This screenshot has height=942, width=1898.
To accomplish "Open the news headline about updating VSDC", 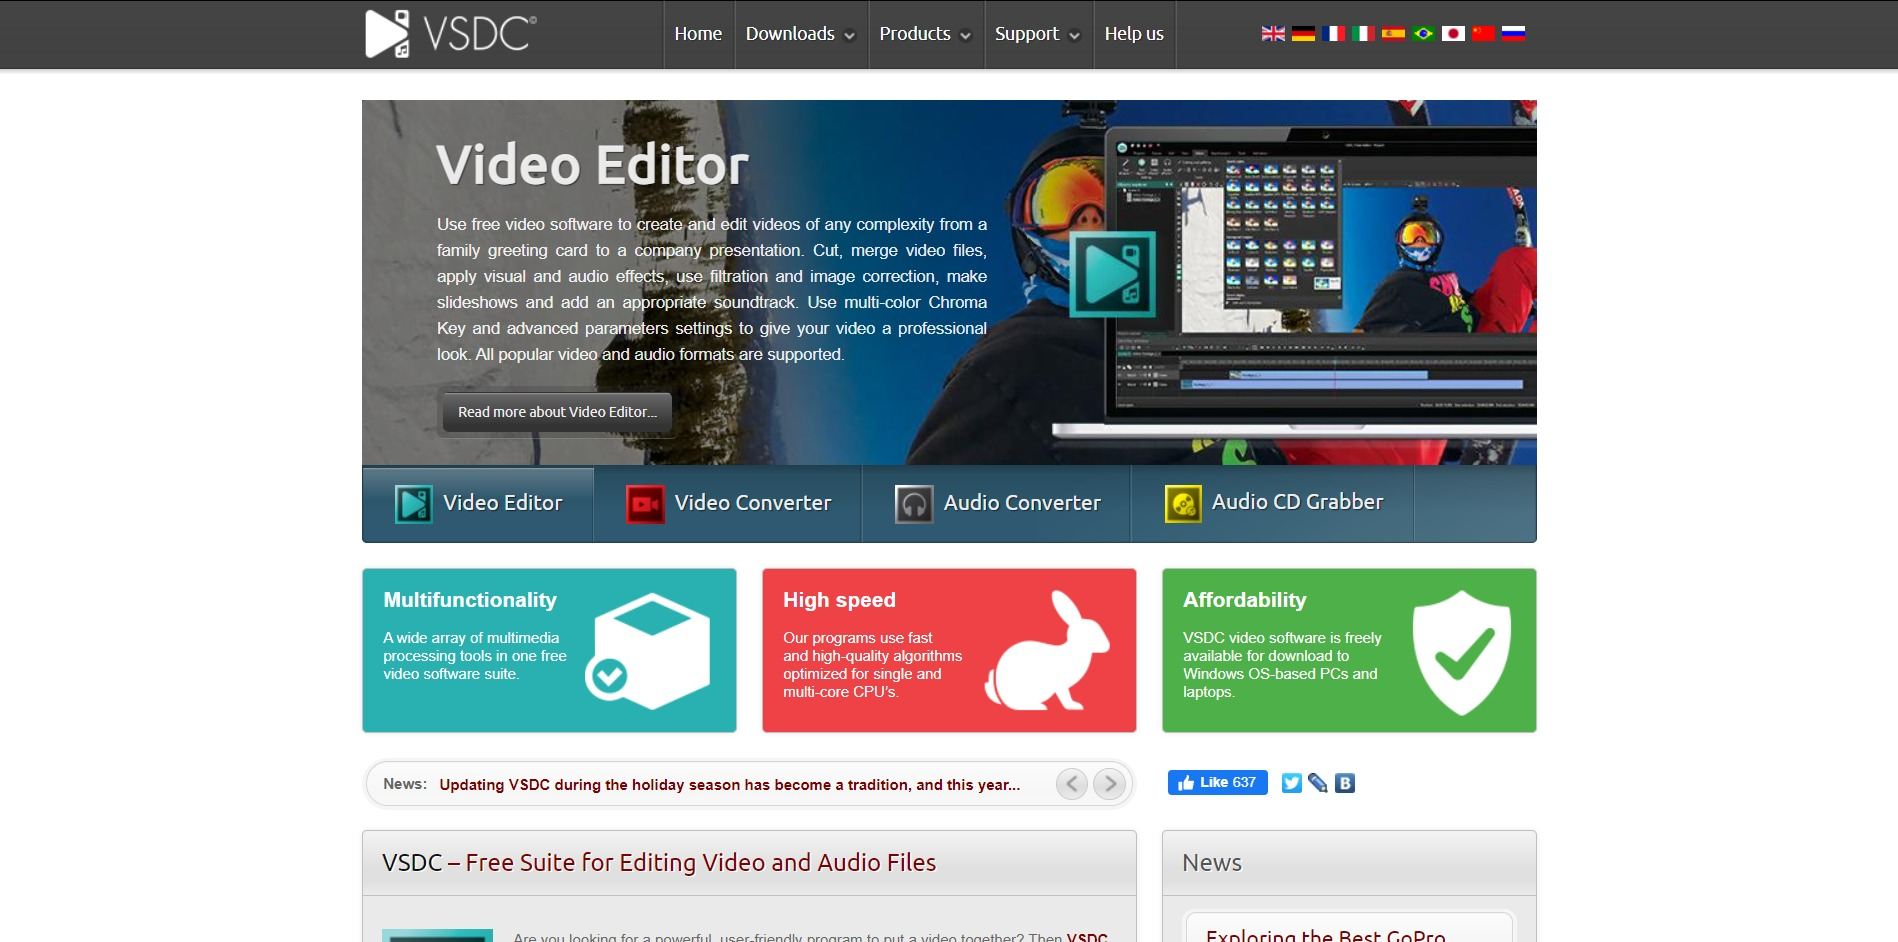I will click(730, 785).
